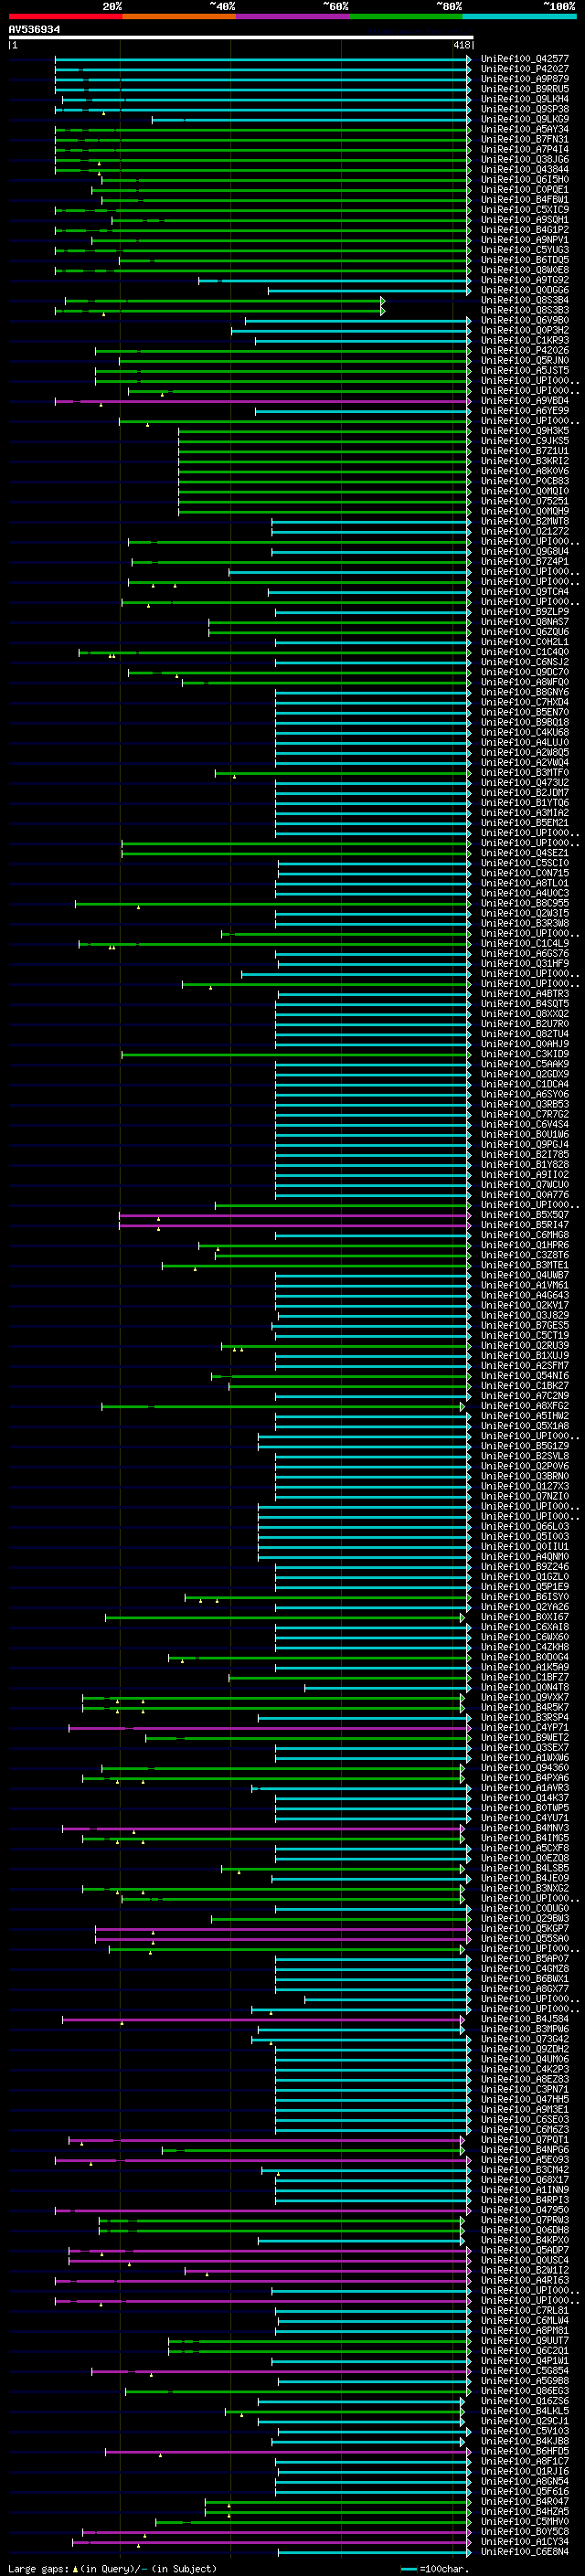Select the UniRef100_Q9LKH4 label

click(525, 99)
